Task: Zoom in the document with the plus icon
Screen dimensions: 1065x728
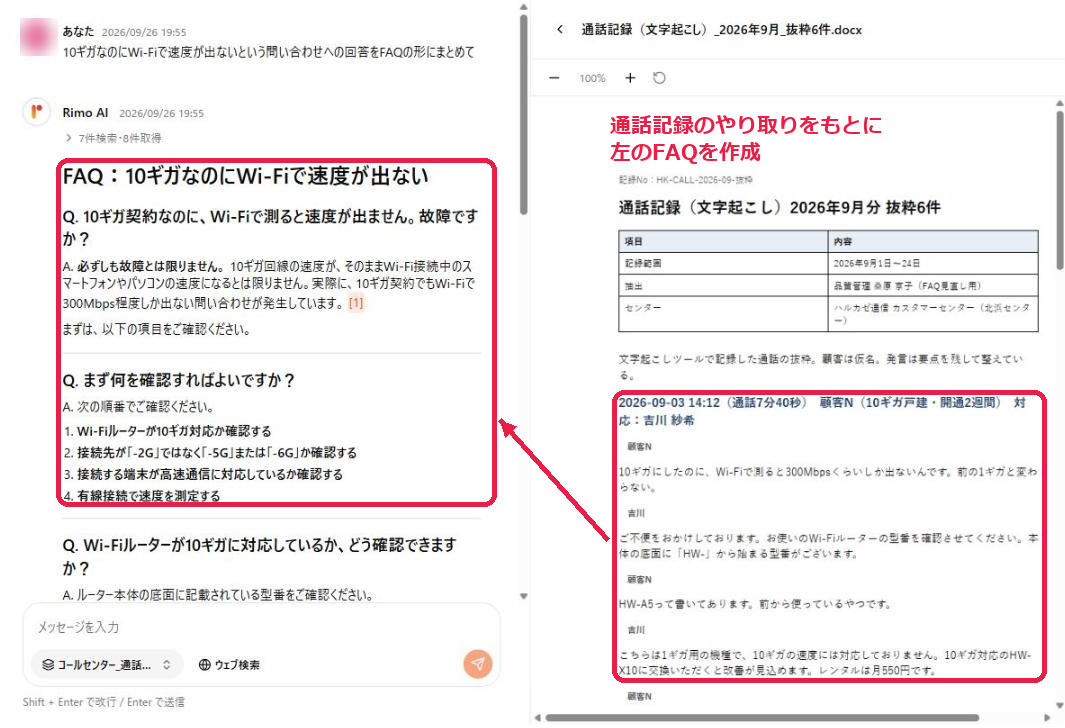Action: (630, 78)
